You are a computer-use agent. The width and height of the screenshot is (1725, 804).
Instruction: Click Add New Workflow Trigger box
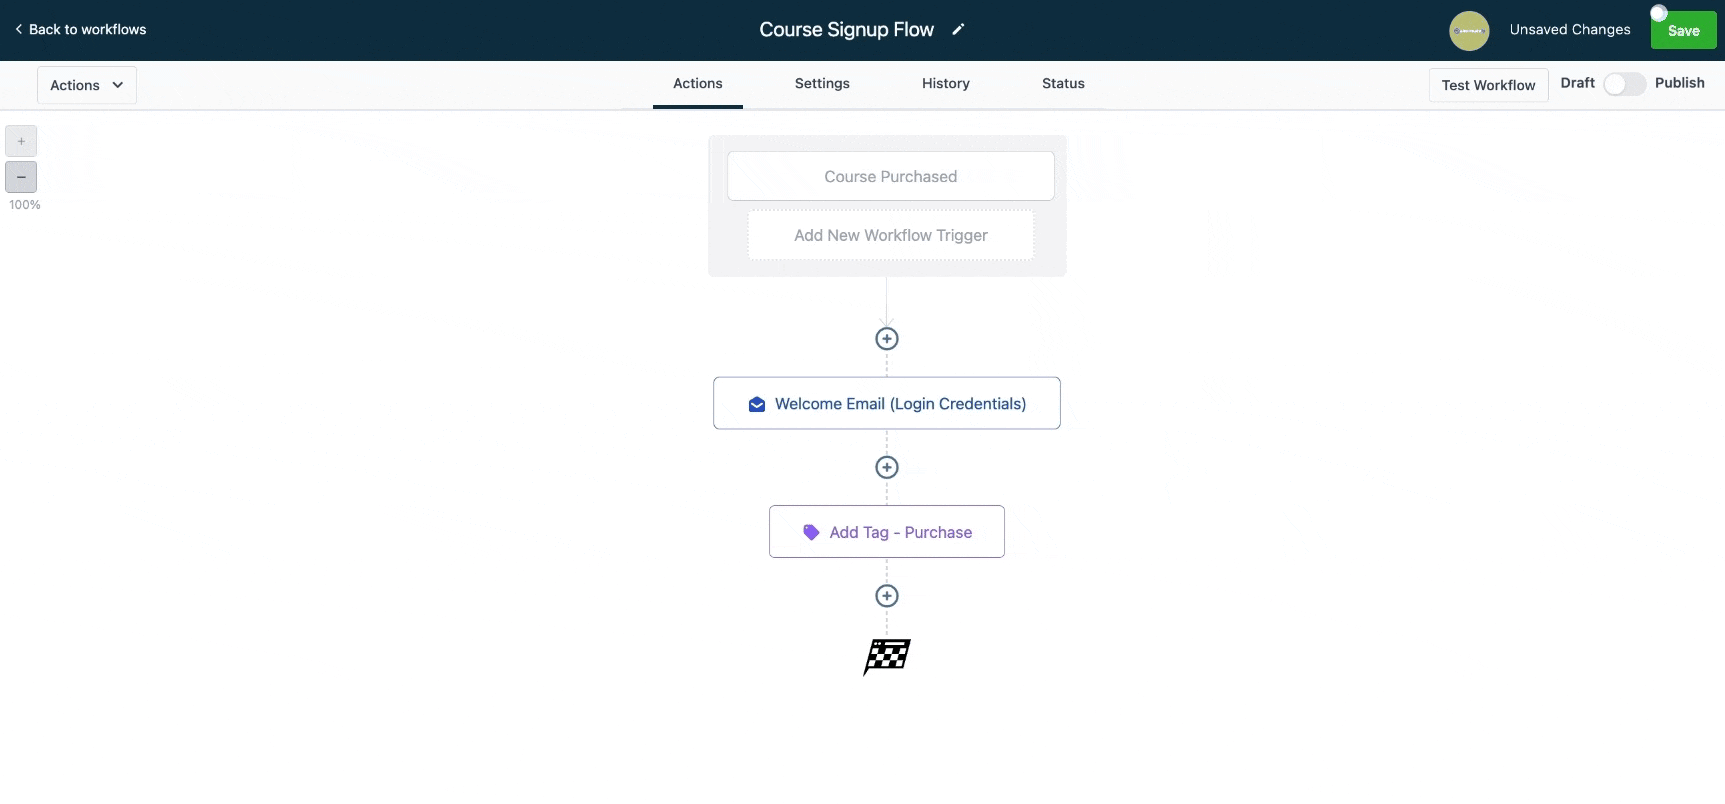click(891, 236)
